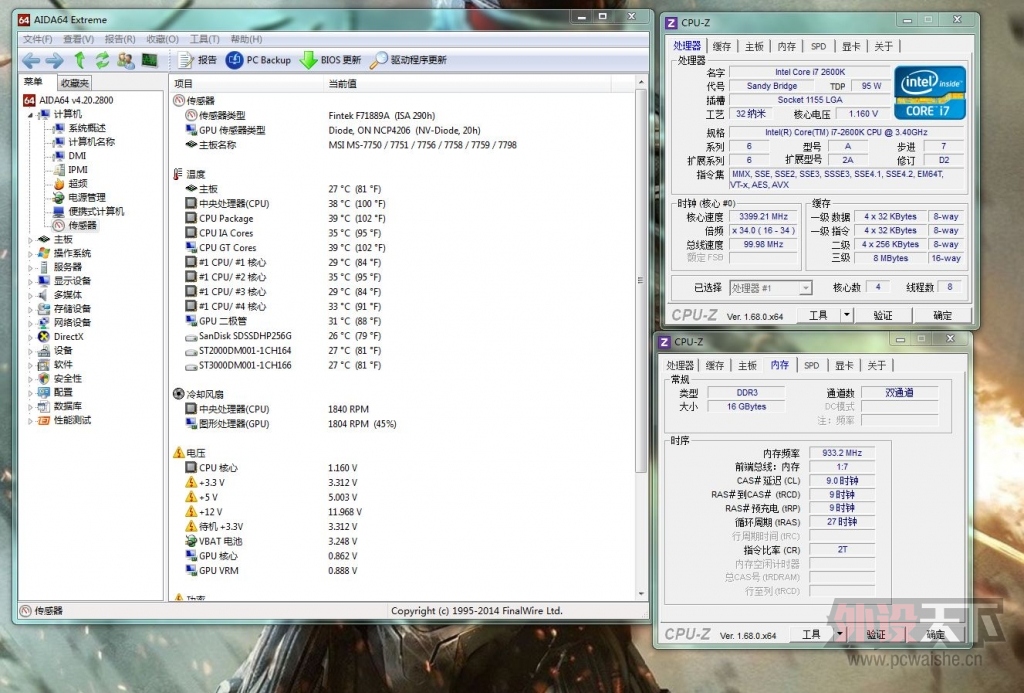
Task: Click the green up arrow toolbar icon
Action: click(x=80, y=60)
